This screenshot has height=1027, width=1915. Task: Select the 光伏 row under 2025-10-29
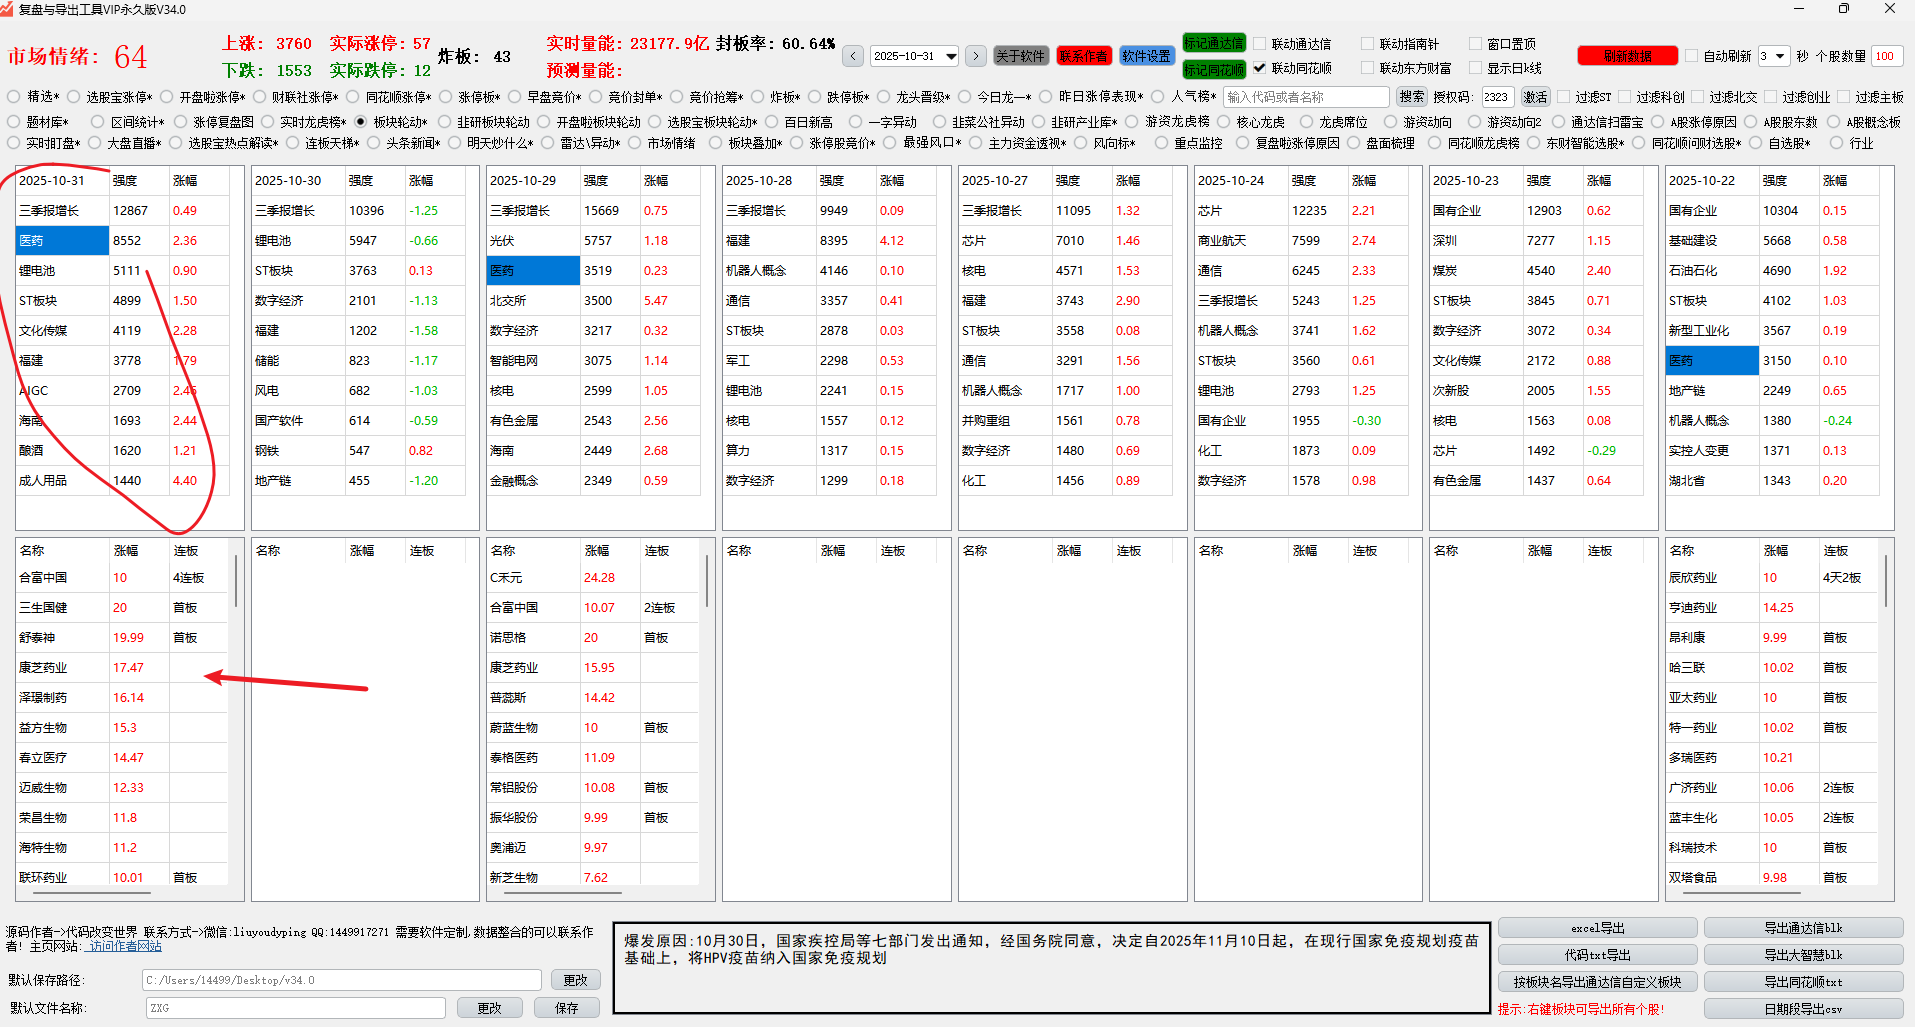(533, 241)
